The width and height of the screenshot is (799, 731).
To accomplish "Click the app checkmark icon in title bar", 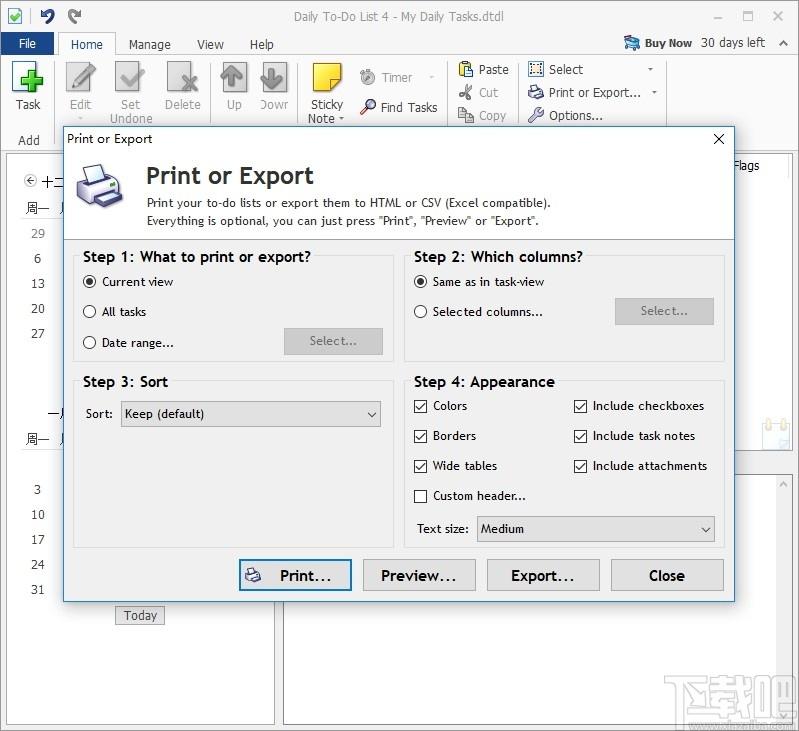I will [15, 16].
